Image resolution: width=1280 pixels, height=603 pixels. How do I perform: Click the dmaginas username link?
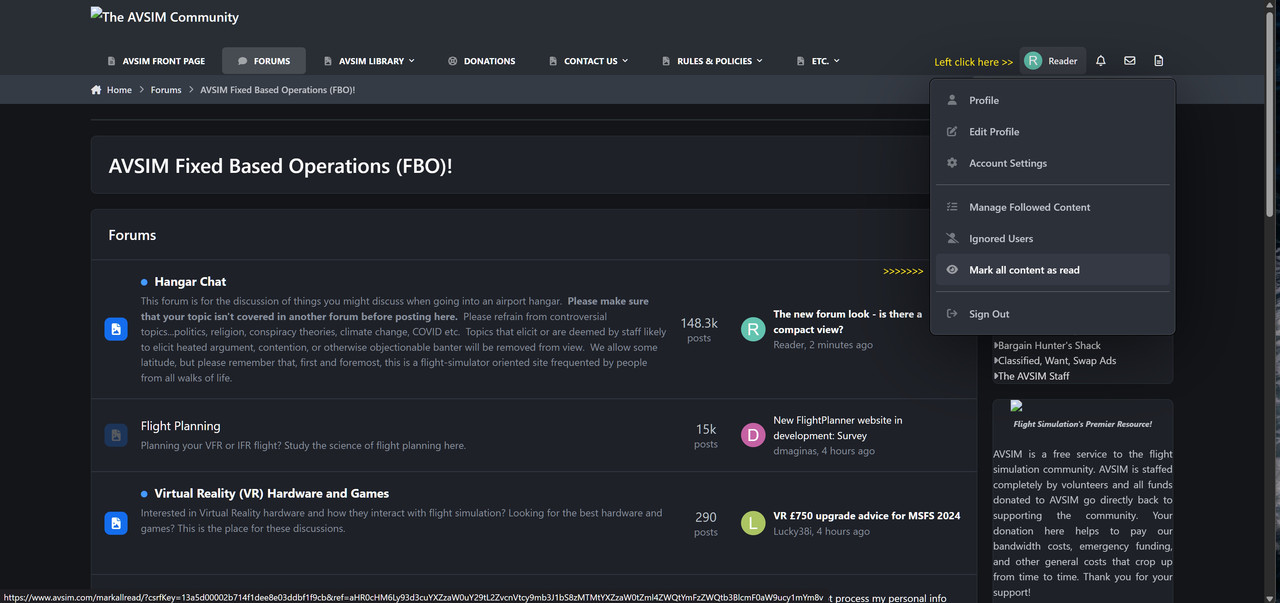click(x=795, y=451)
